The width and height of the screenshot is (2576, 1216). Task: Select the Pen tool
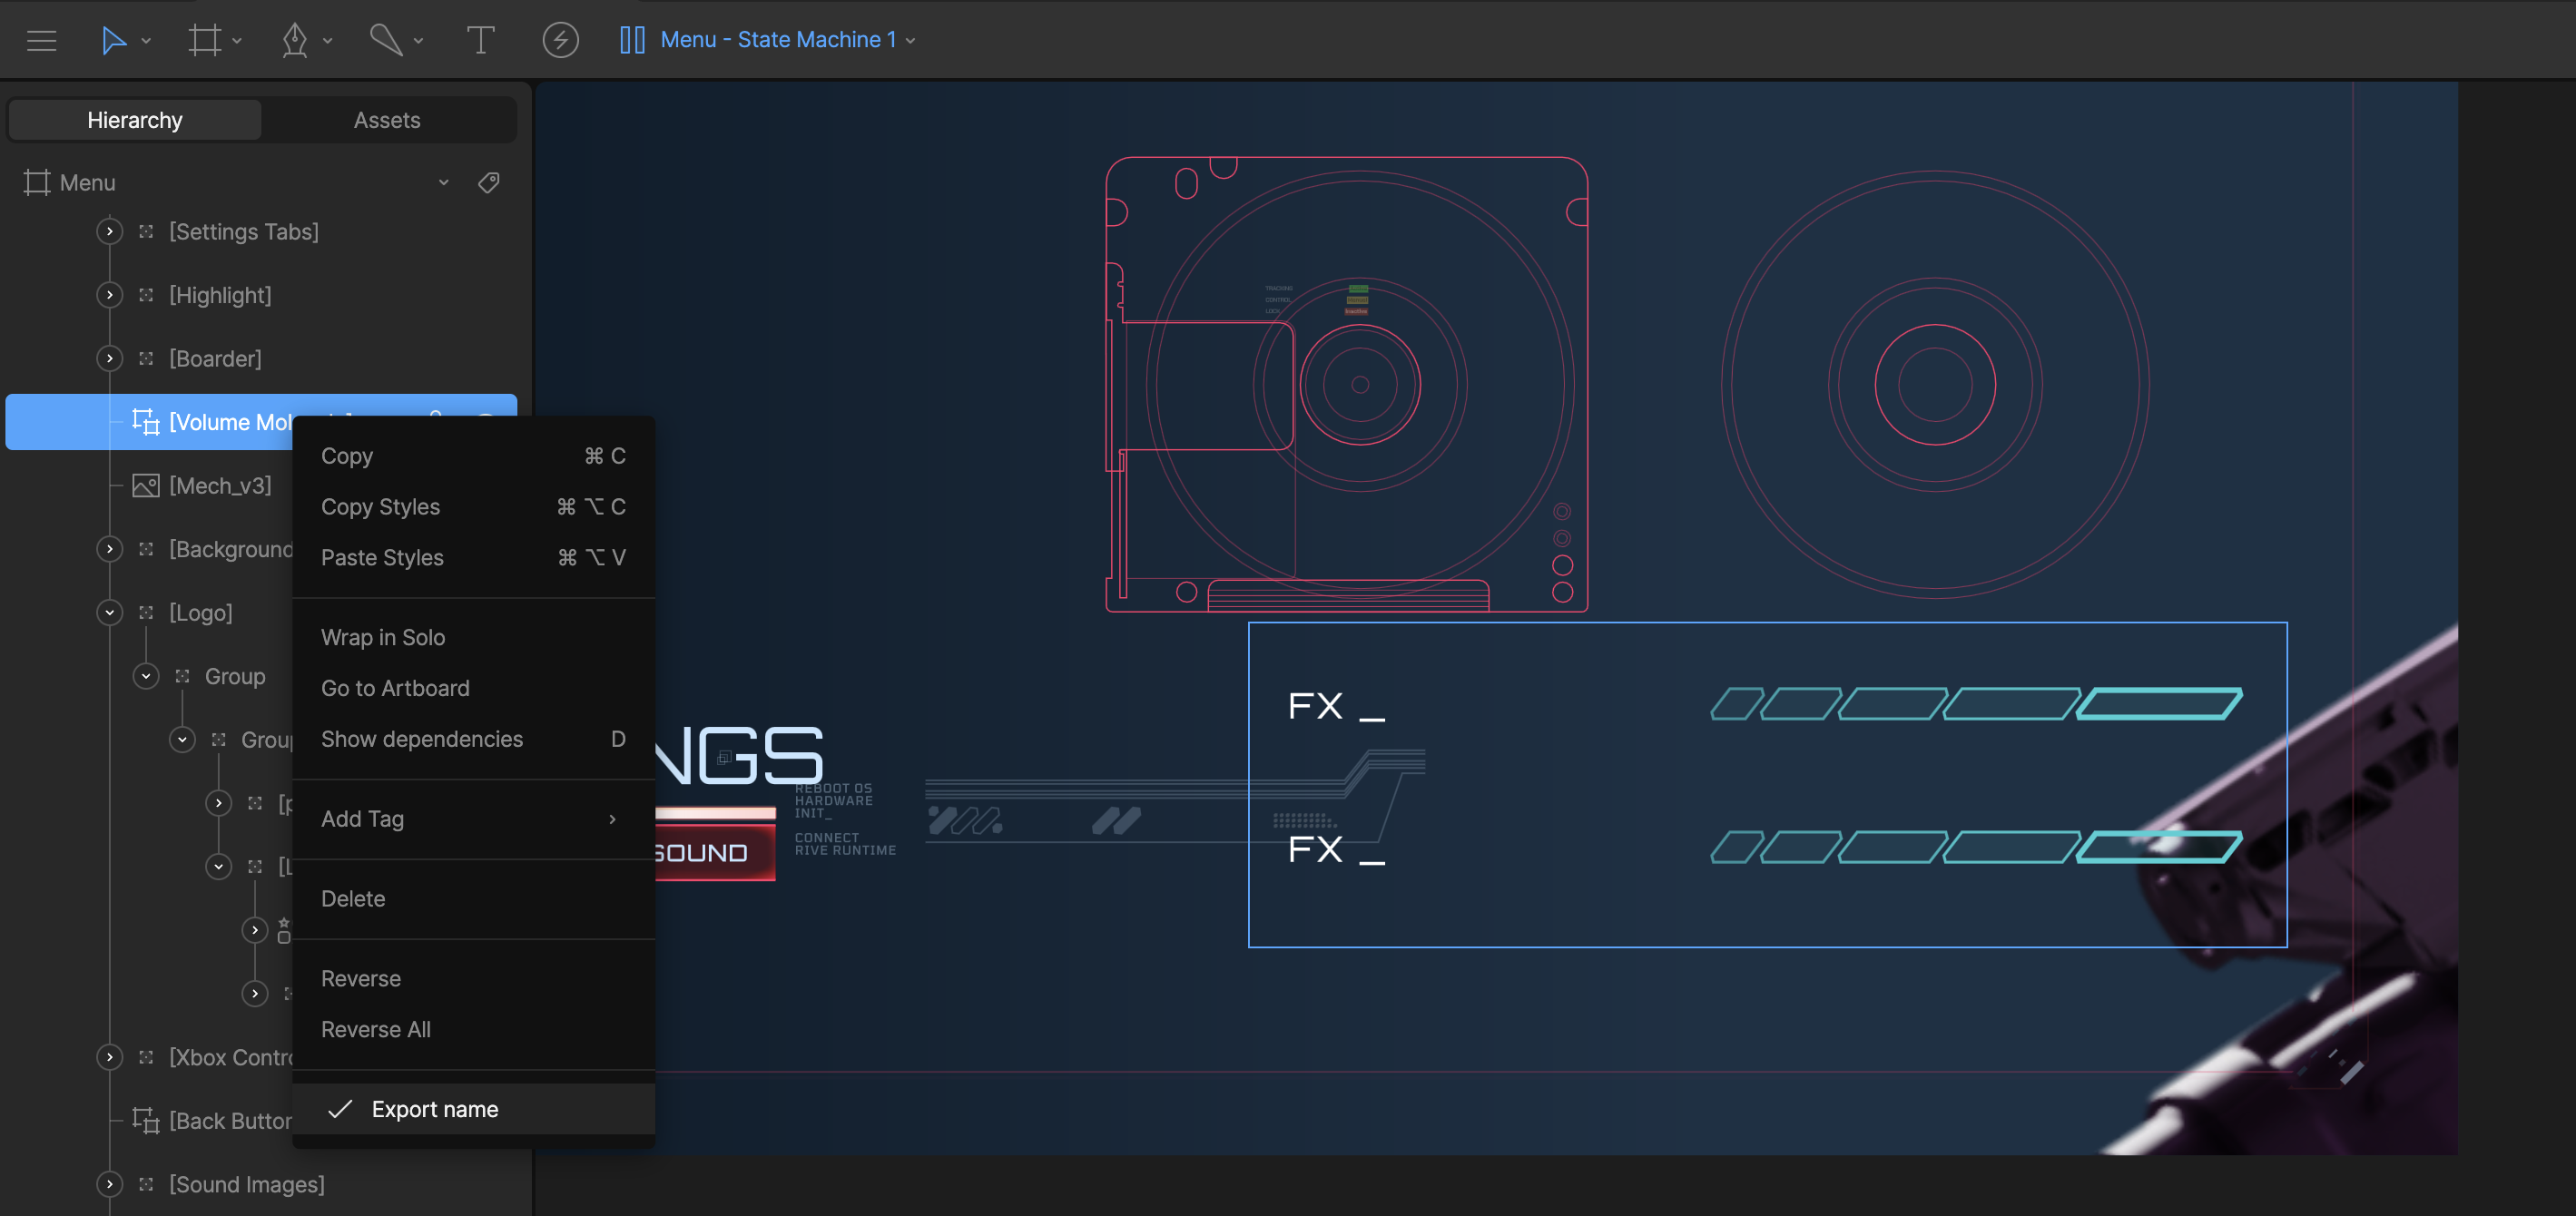(x=294, y=40)
